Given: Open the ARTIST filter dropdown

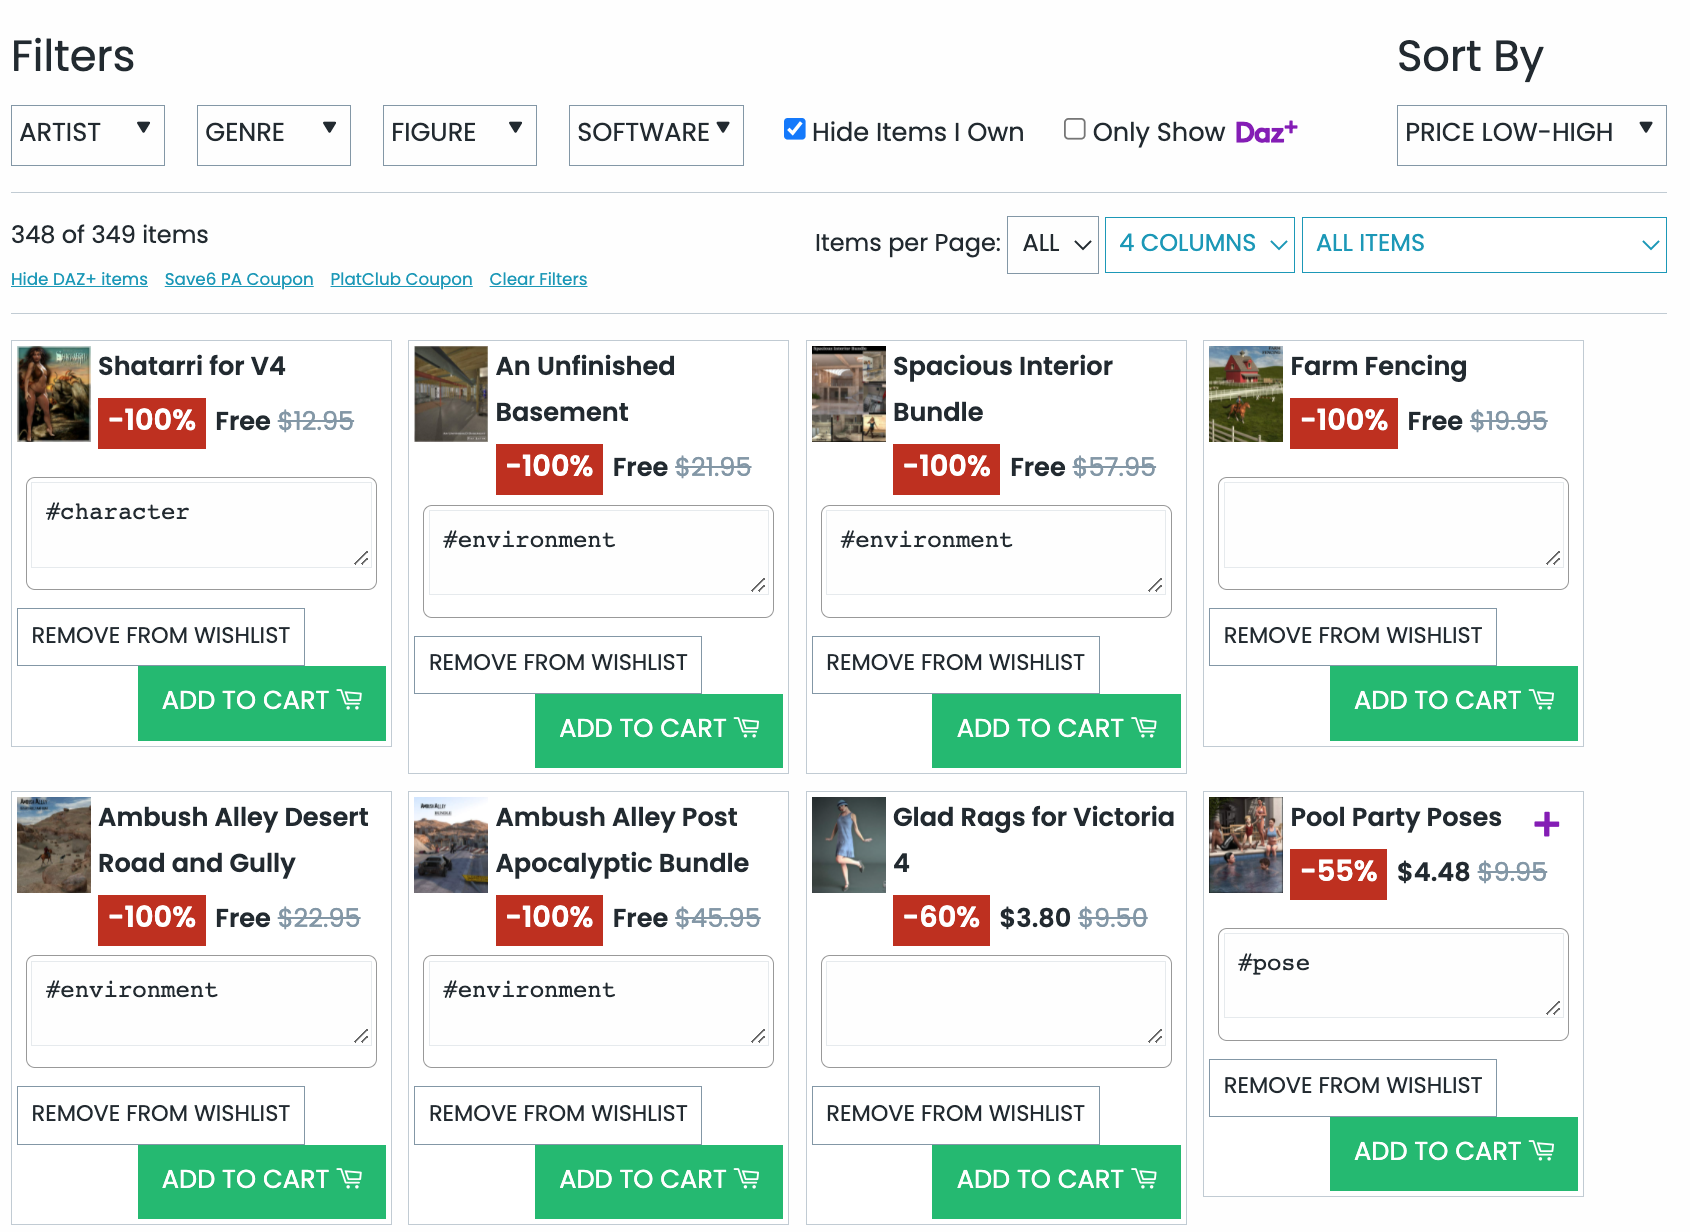Looking at the screenshot, I should pos(88,134).
